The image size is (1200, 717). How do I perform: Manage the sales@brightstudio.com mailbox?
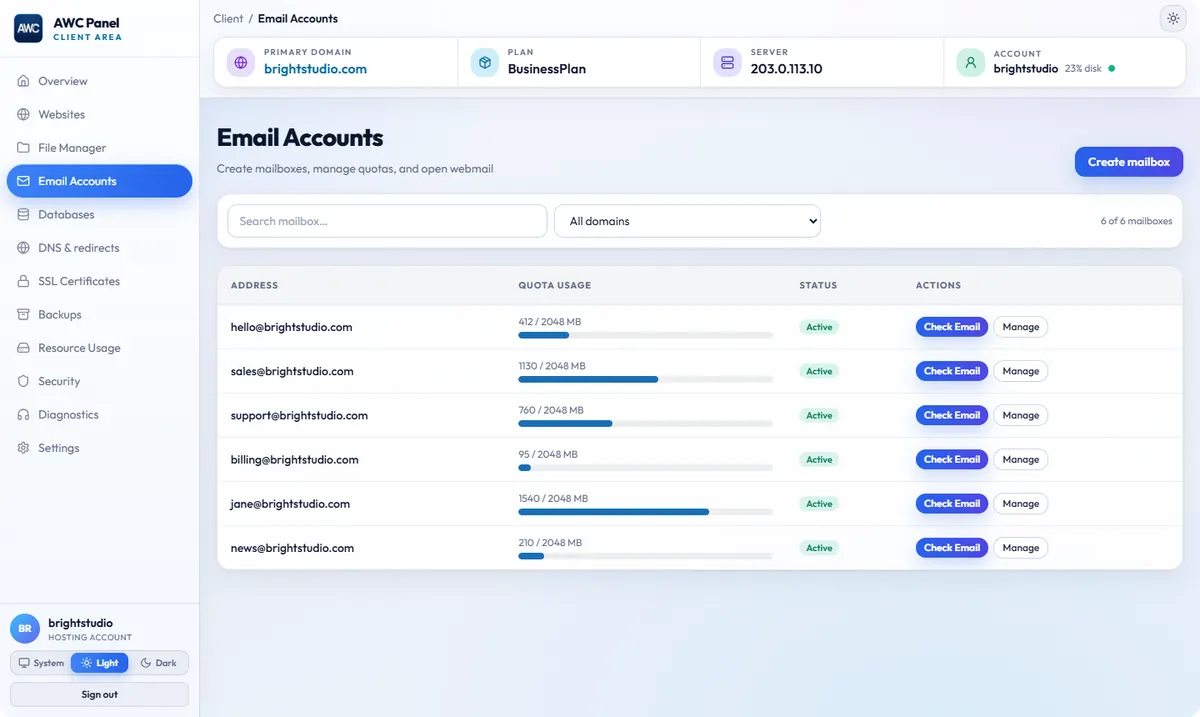click(x=1021, y=371)
